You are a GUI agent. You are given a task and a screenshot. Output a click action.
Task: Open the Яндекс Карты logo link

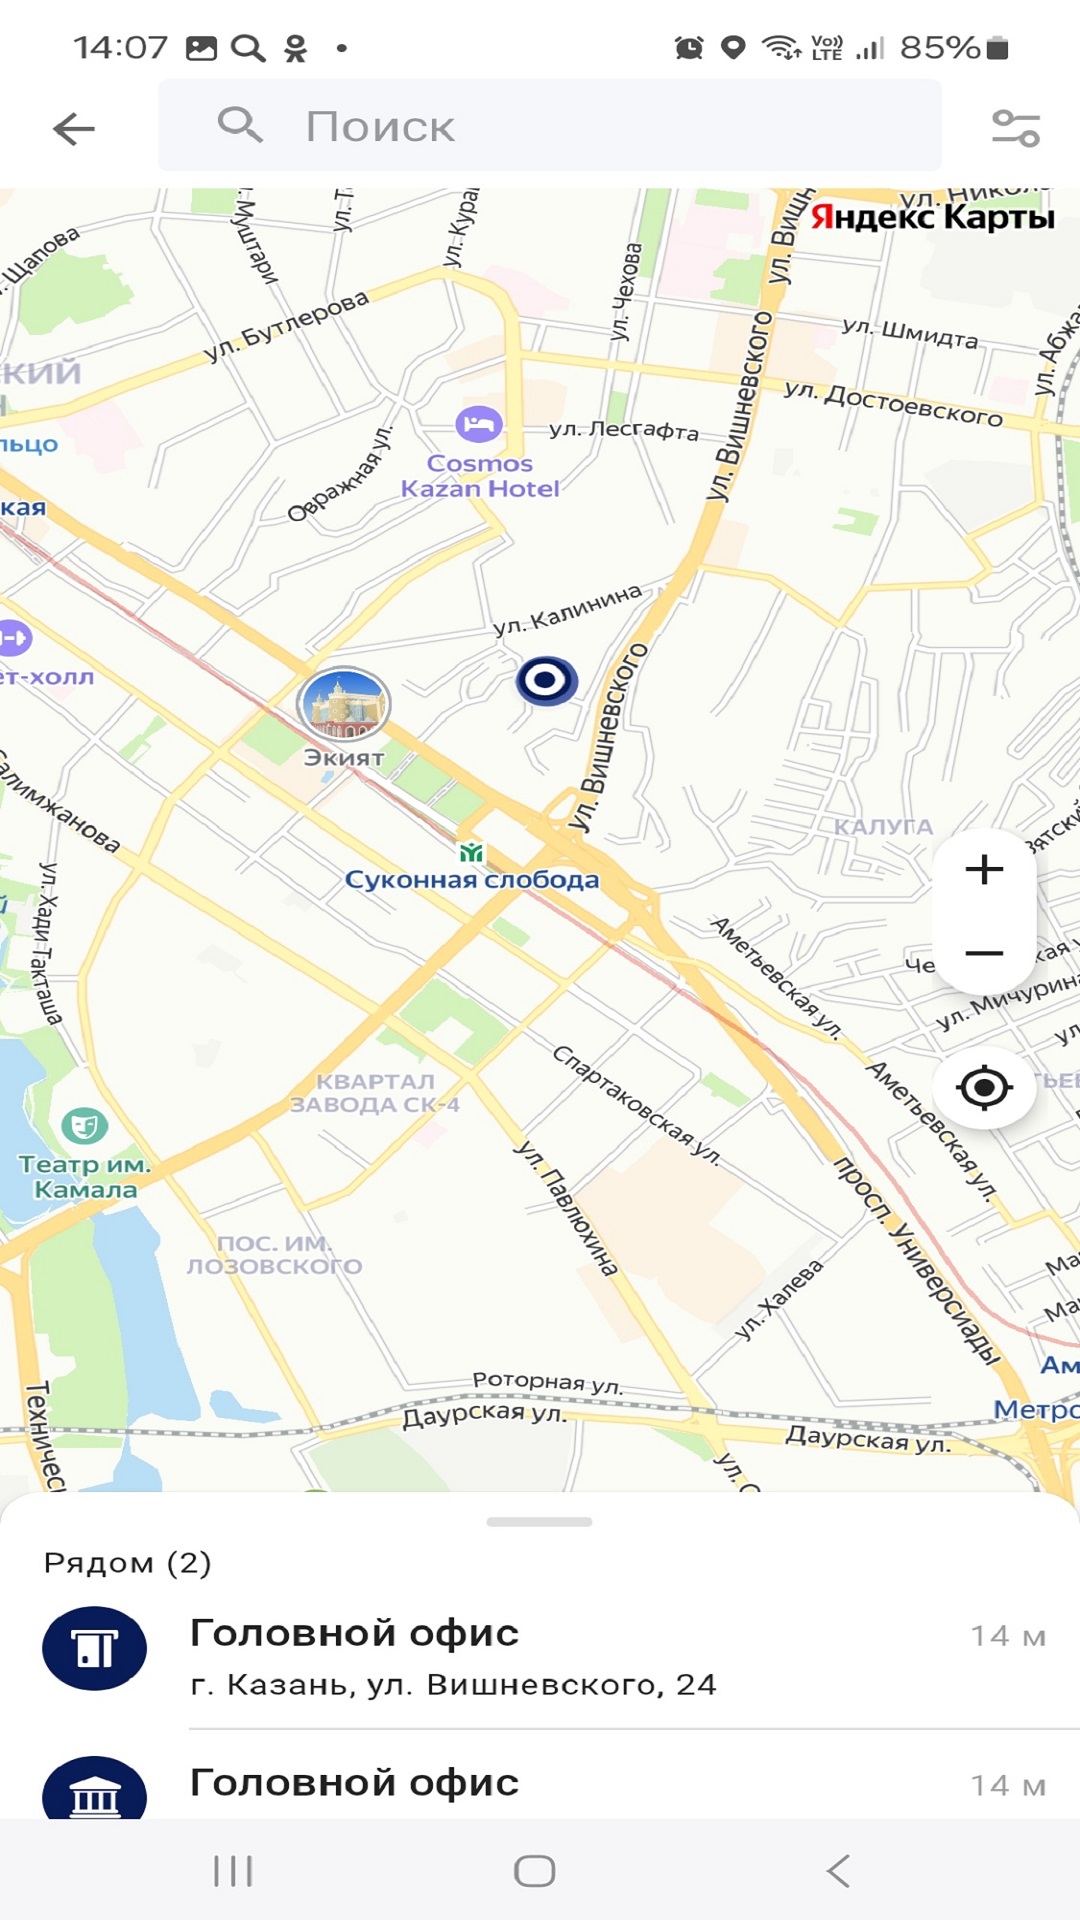coord(932,217)
